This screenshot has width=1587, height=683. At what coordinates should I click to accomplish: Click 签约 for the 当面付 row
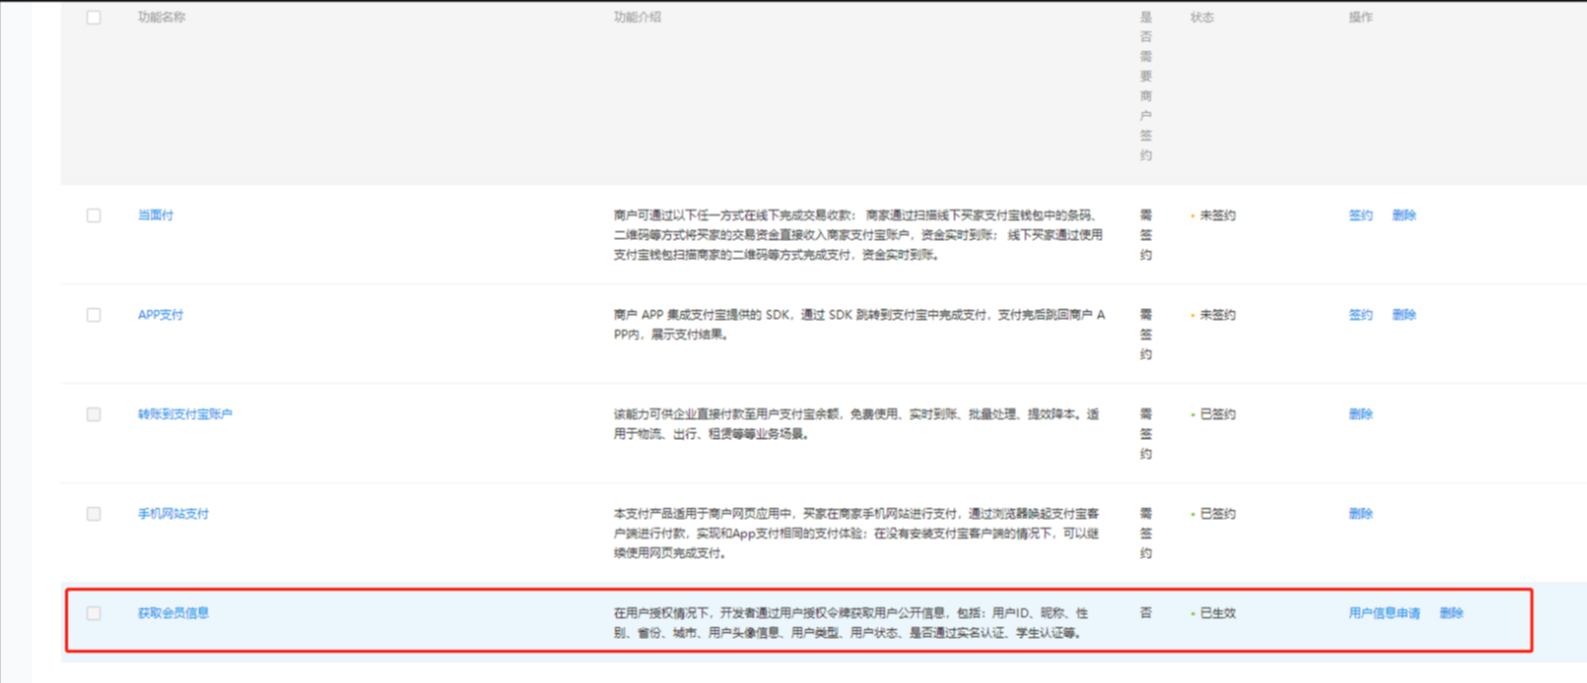[1360, 215]
